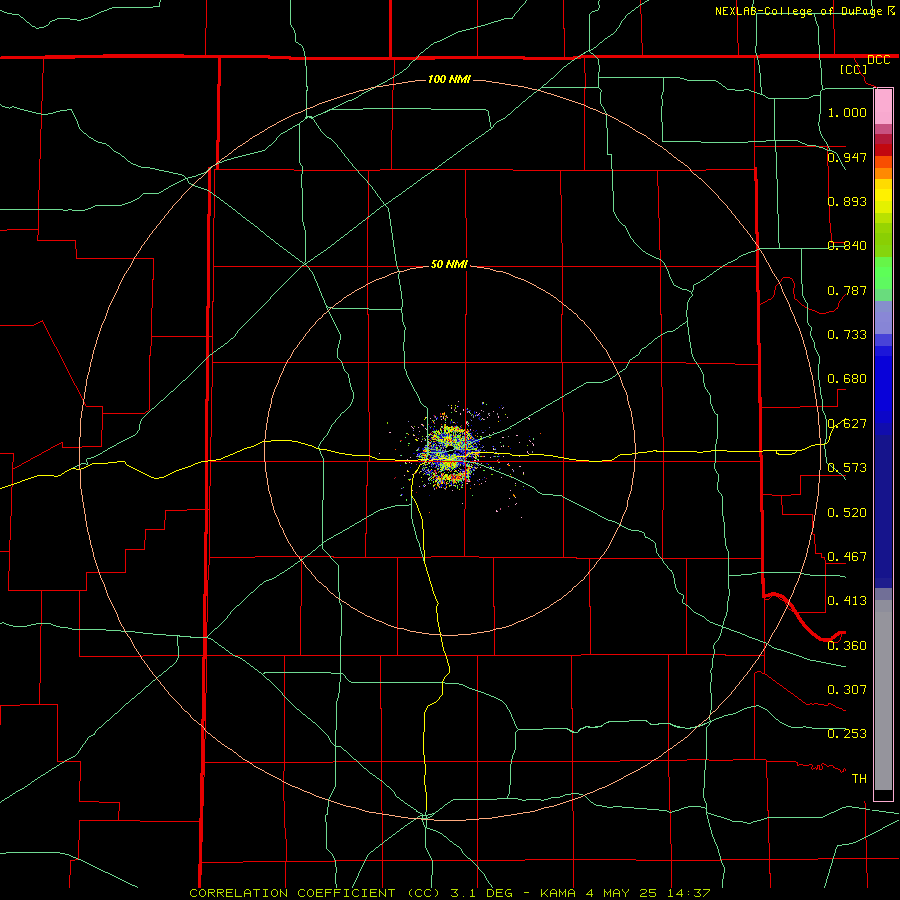Viewport: 900px width, 900px height.
Task: Select the 0.520 legend value
Action: (847, 513)
